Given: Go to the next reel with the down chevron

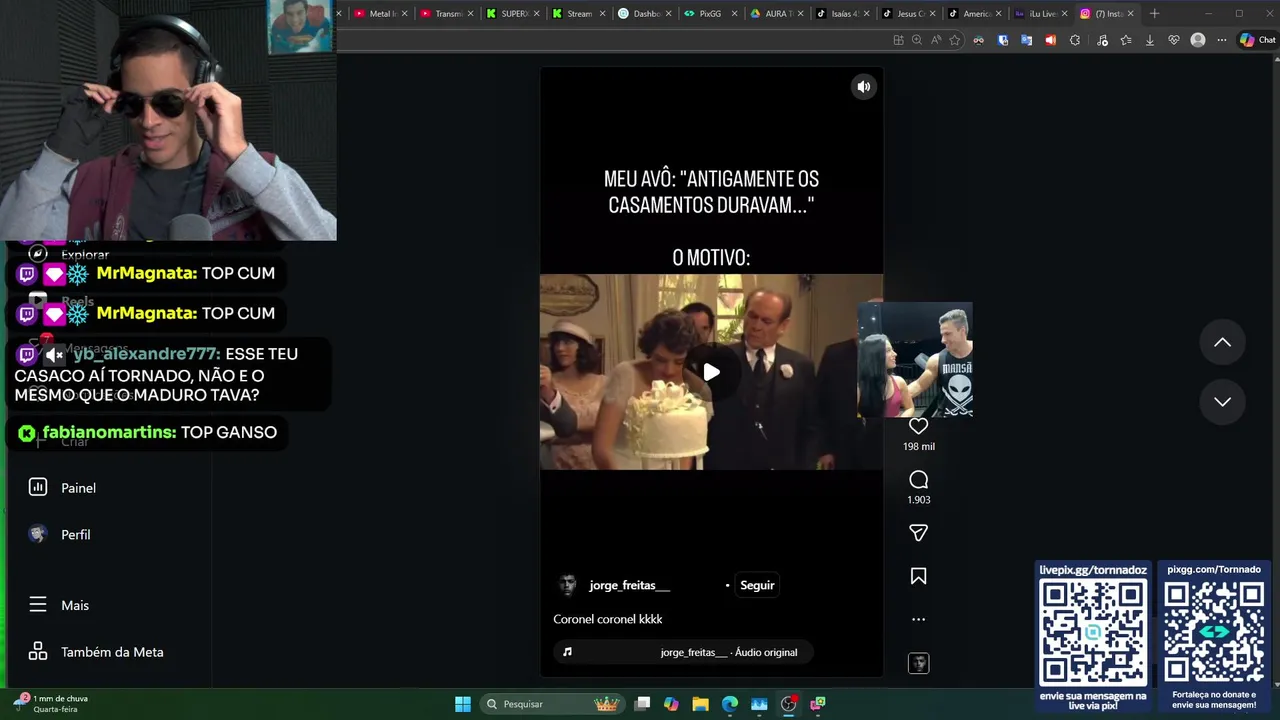Looking at the screenshot, I should [1222, 401].
